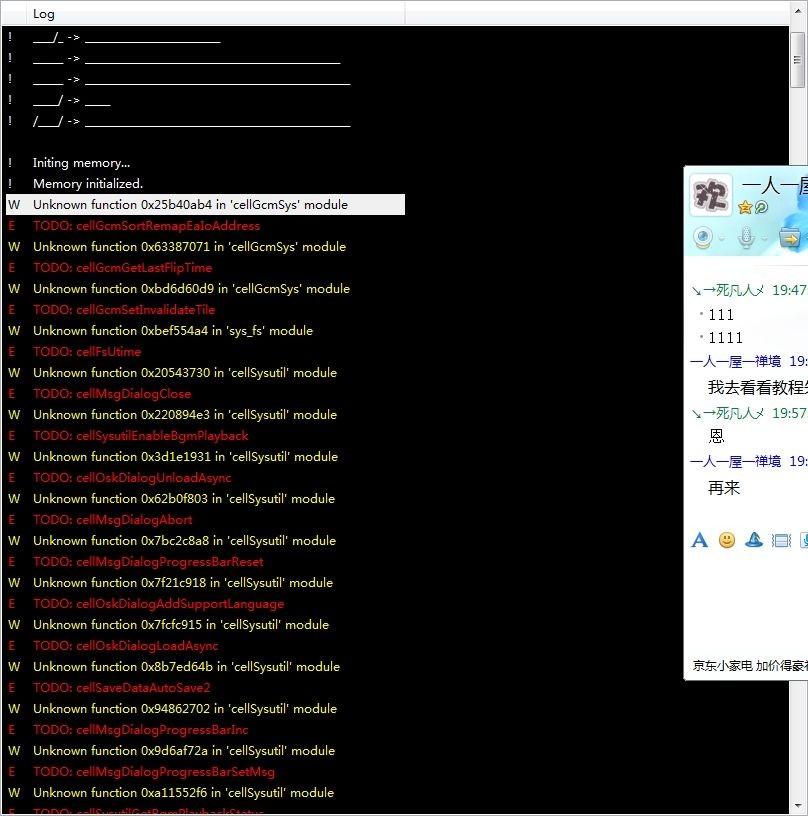Screen dimensions: 808x816
Task: Click the magic hat emoticon icon
Action: click(x=754, y=540)
